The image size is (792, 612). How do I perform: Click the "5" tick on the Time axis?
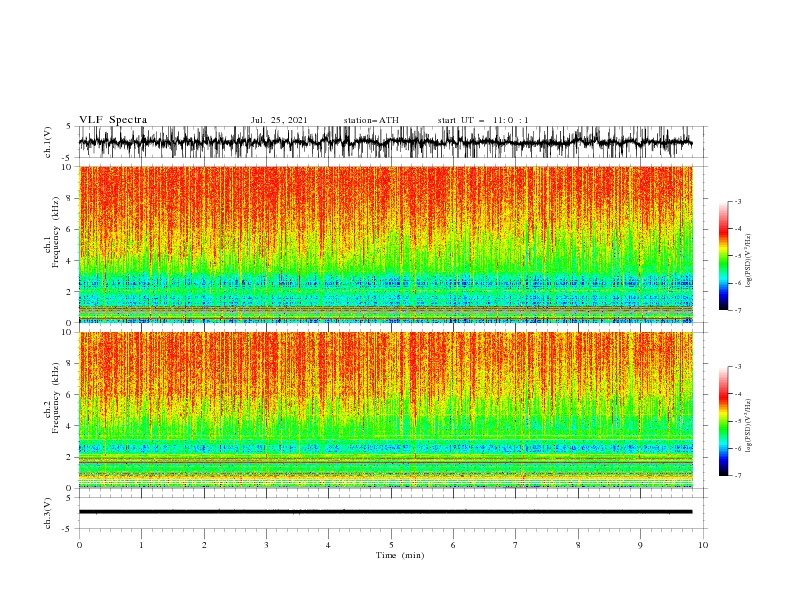(391, 545)
